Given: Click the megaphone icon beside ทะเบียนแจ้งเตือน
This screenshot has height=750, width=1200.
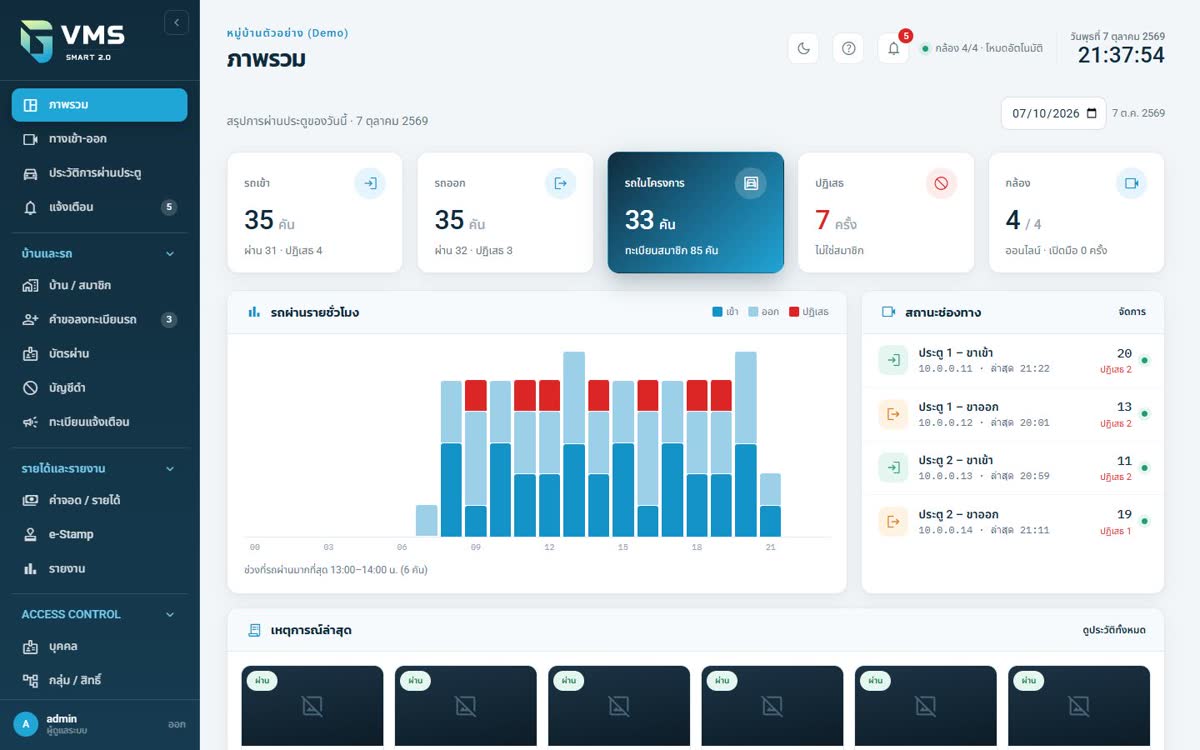Looking at the screenshot, I should click(30, 422).
